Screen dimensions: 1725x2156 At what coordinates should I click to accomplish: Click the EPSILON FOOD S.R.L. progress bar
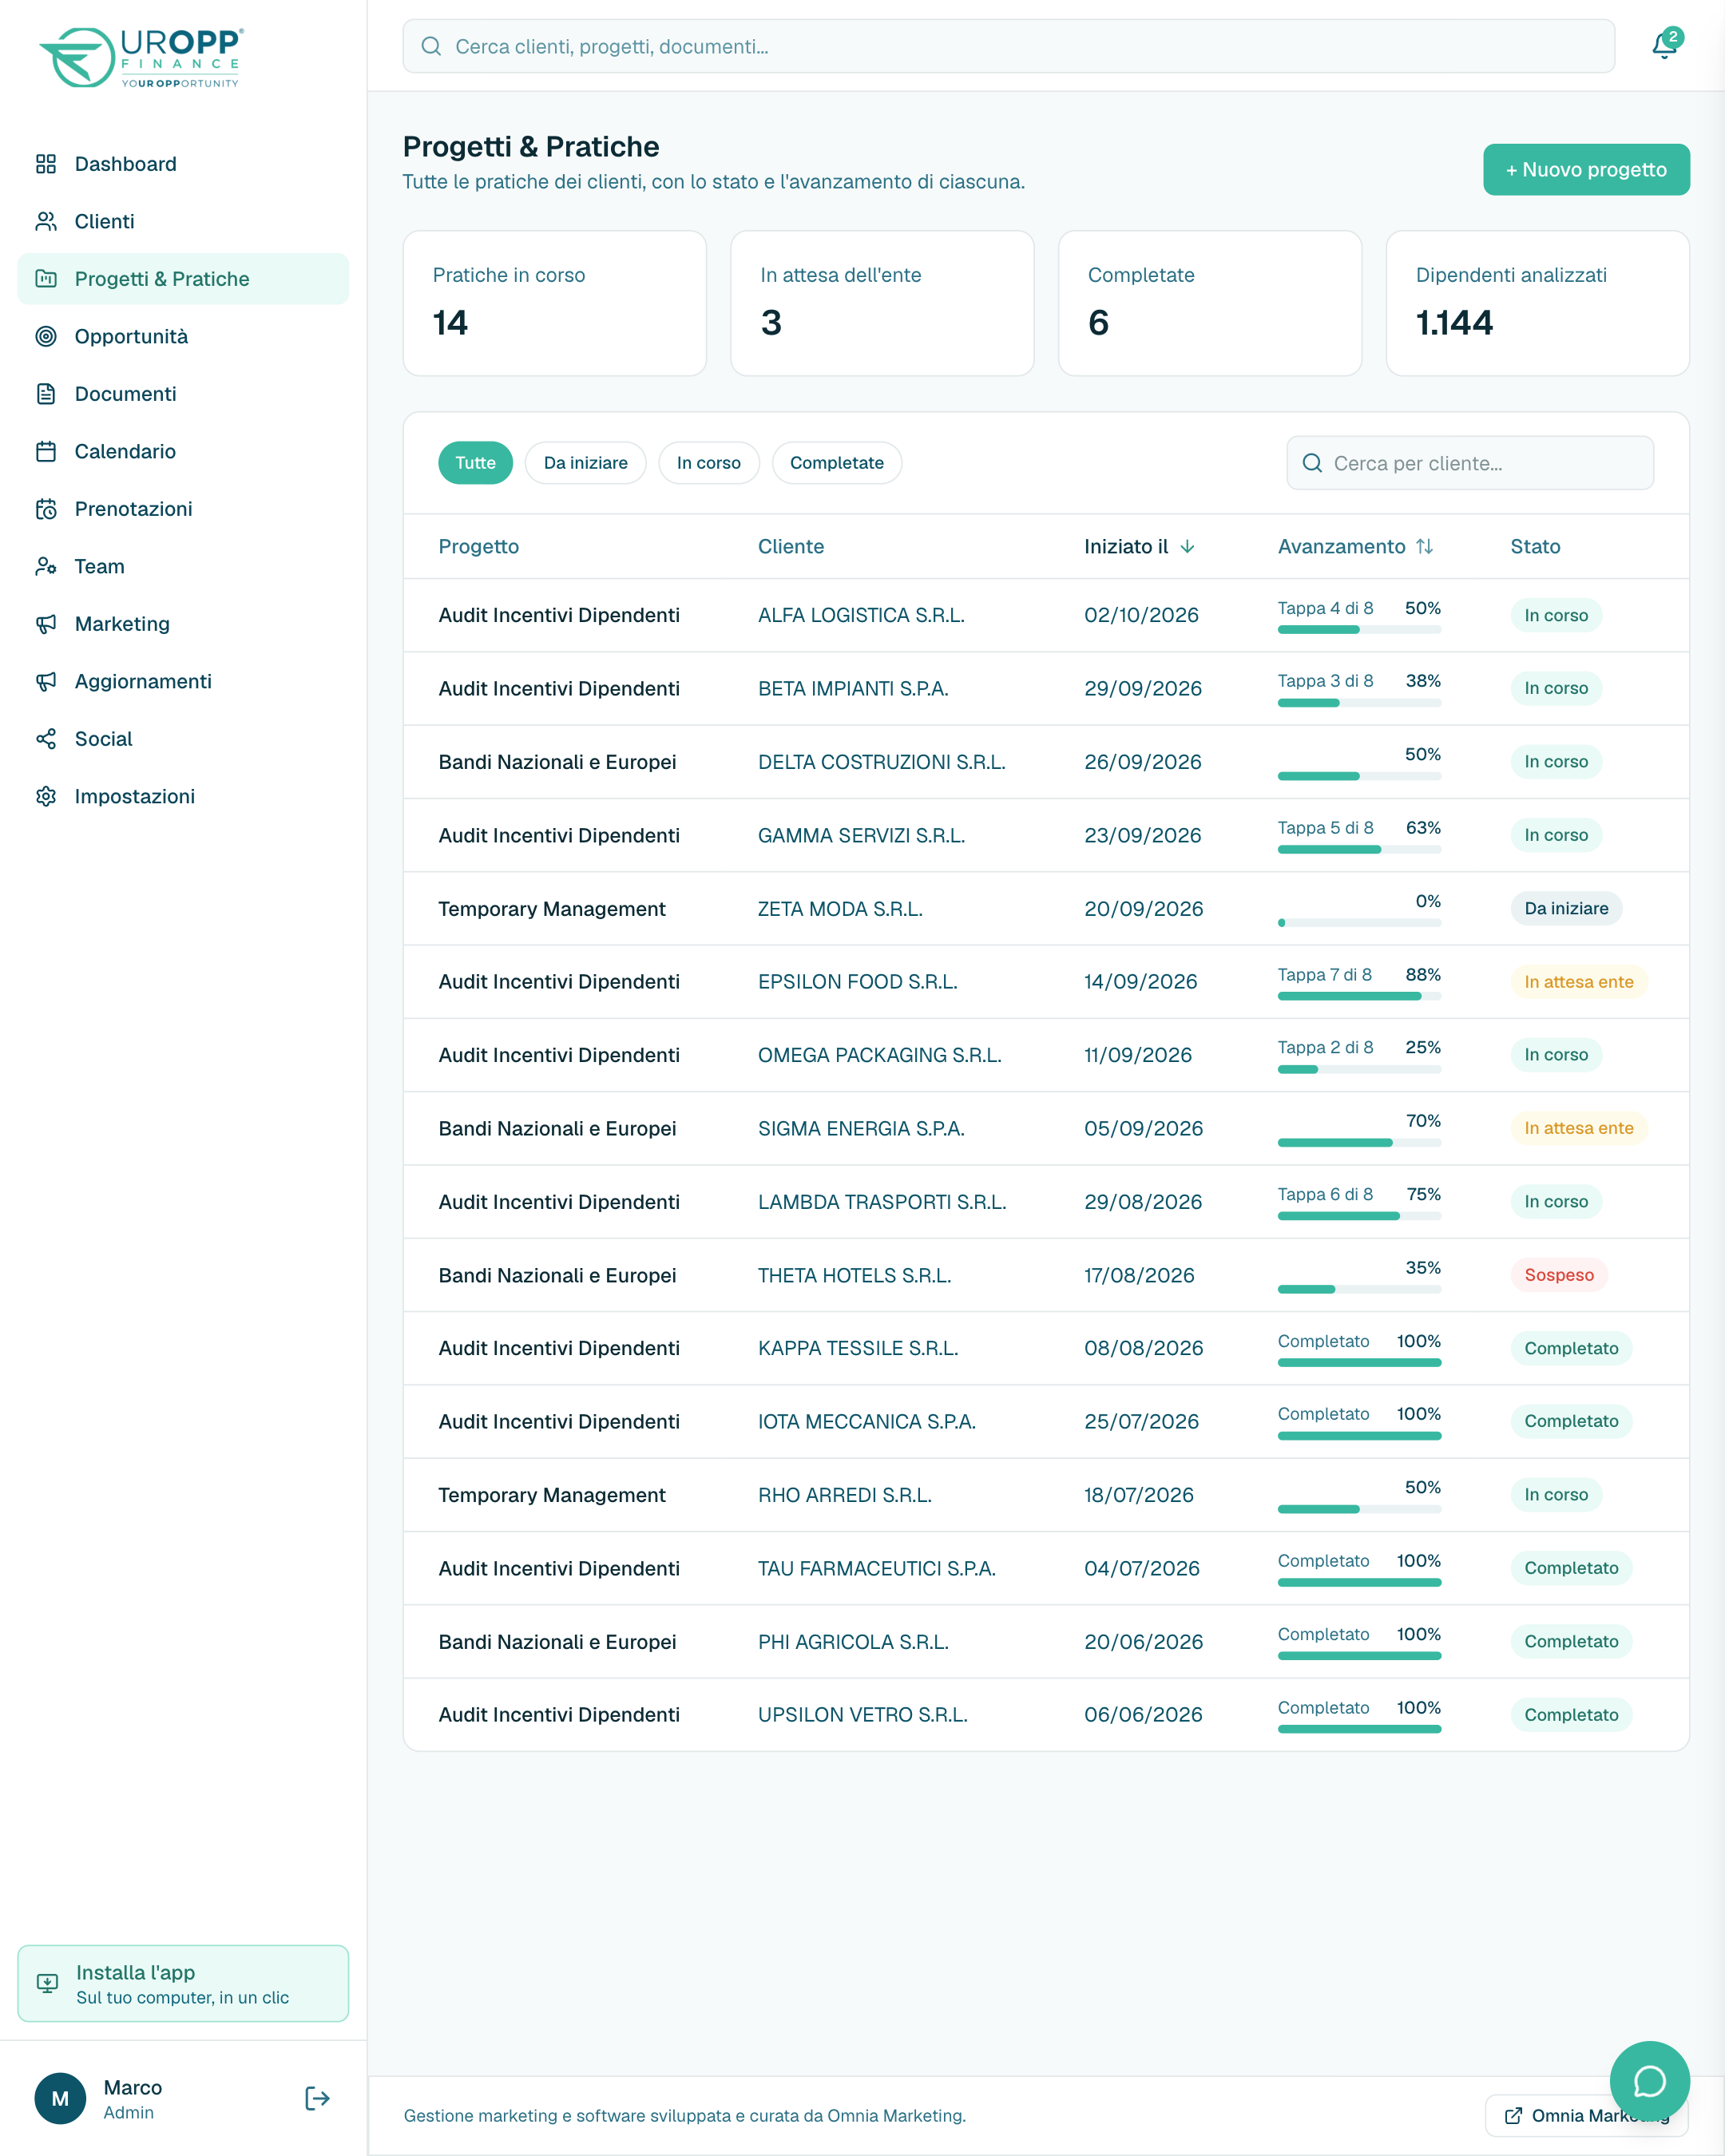click(x=1359, y=996)
